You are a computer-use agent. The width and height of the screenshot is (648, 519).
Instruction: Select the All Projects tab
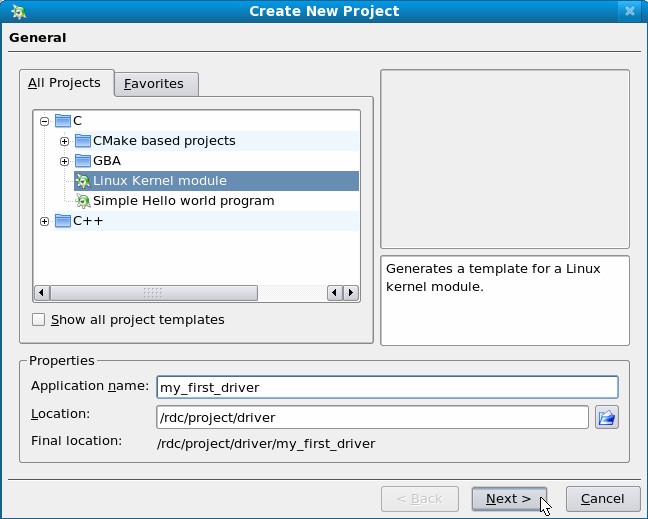point(64,83)
